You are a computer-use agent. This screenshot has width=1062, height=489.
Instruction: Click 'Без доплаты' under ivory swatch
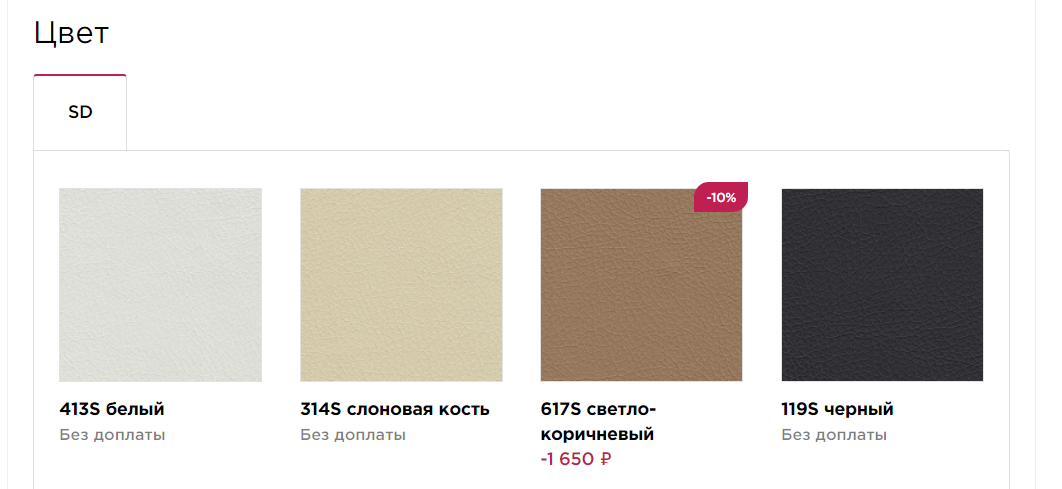click(x=353, y=435)
